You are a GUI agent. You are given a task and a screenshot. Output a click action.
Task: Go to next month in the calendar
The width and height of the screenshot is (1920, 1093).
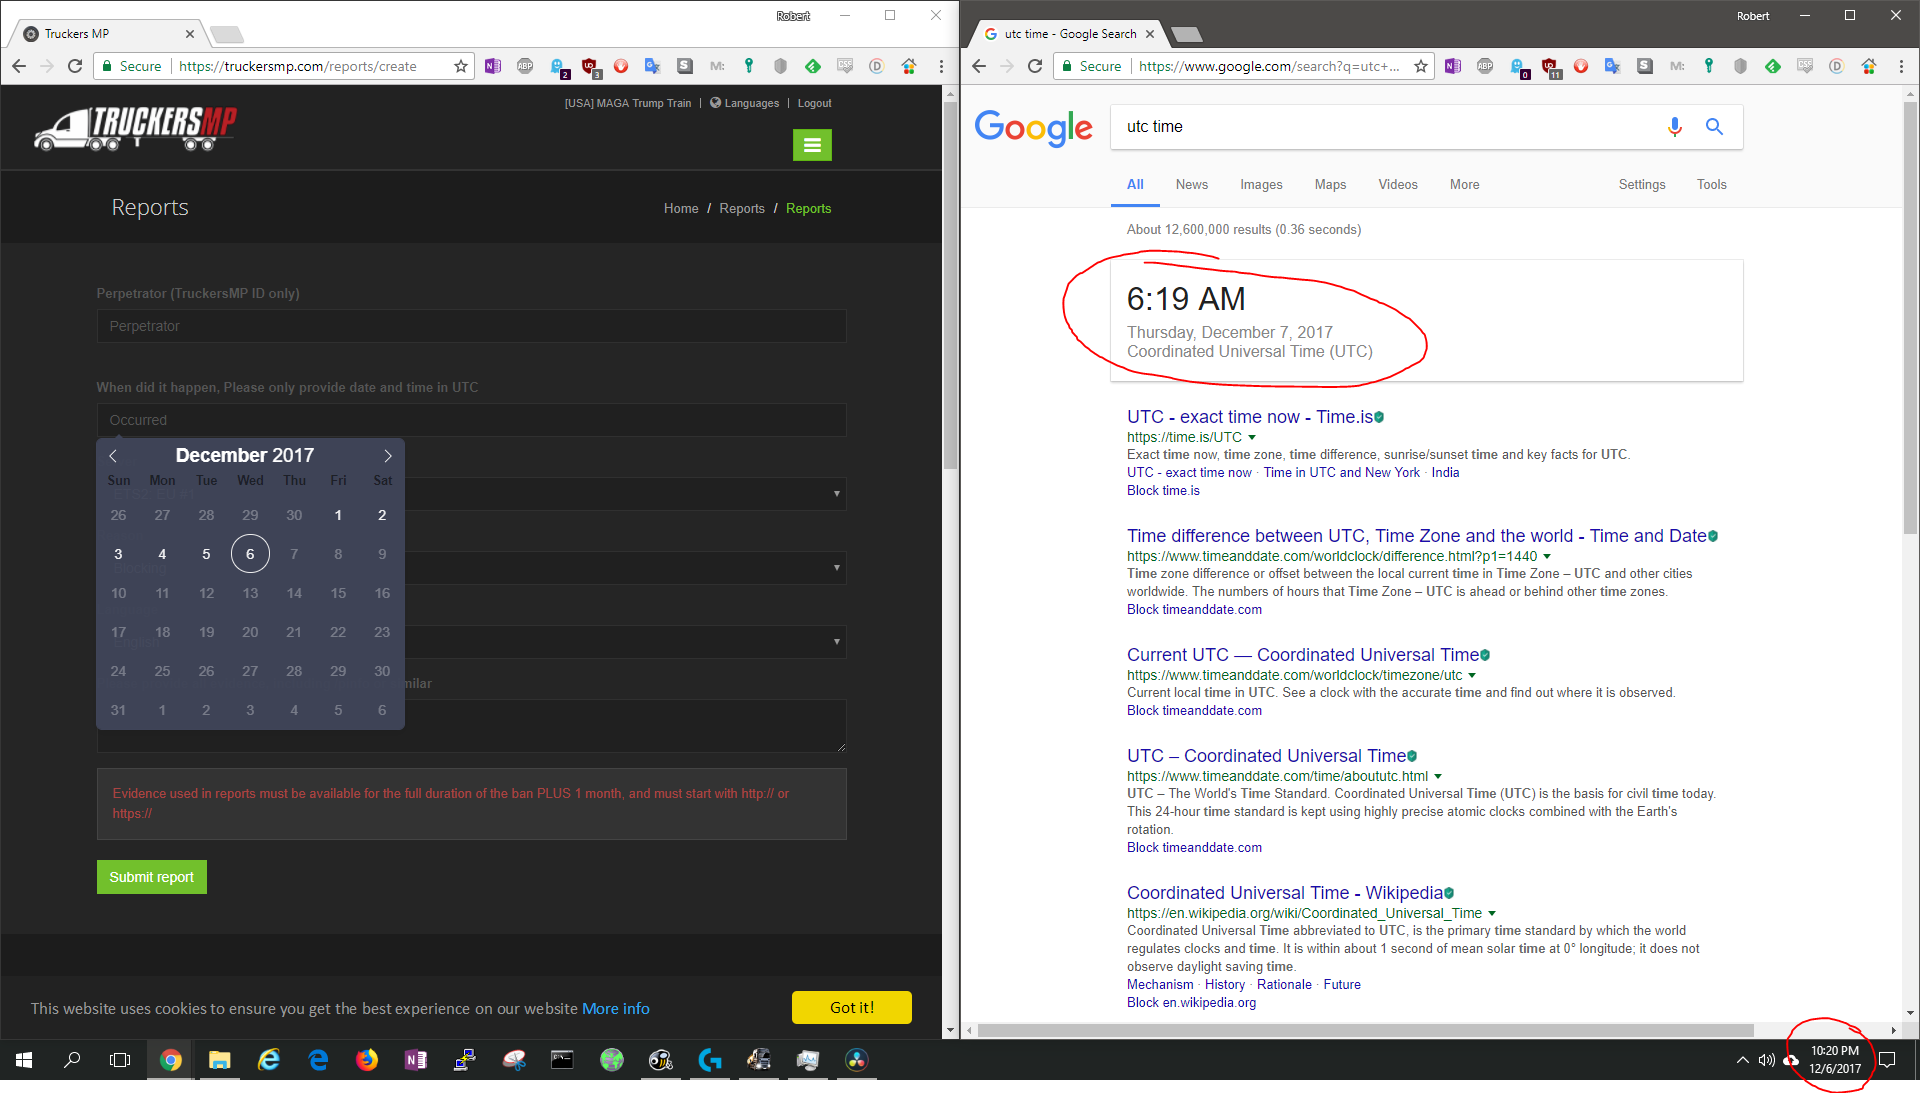click(x=387, y=456)
